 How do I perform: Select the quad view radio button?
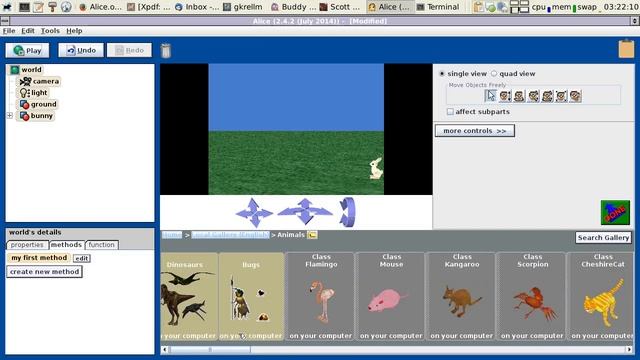(494, 74)
